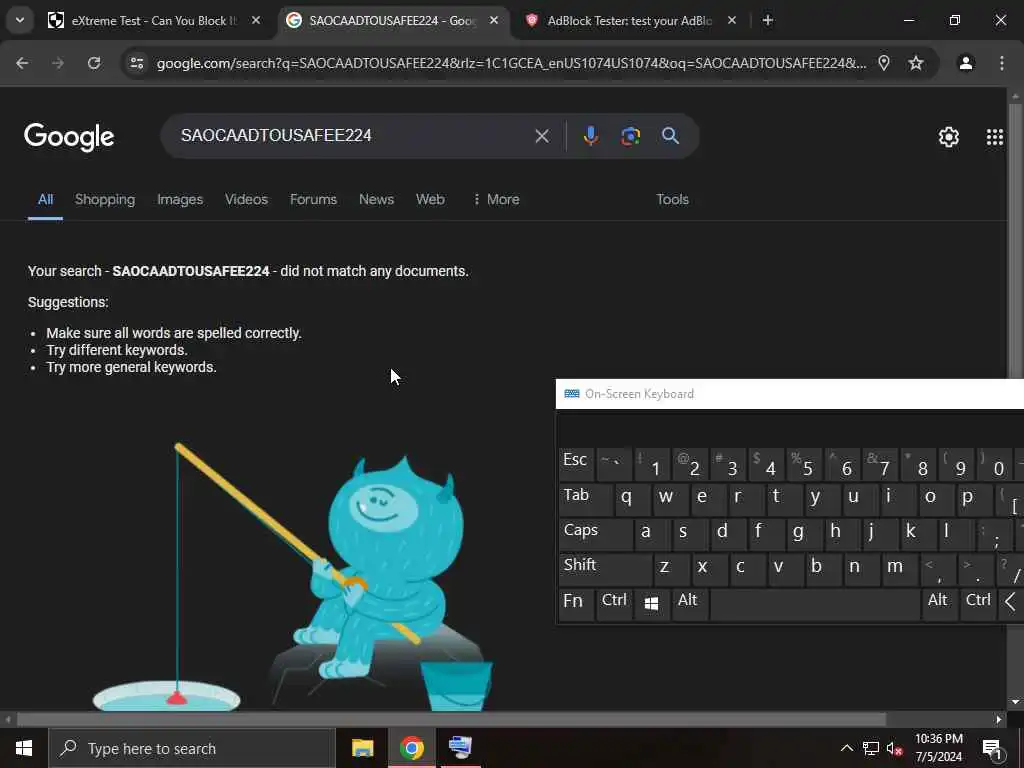Viewport: 1024px width, 768px height.
Task: Bookmark this page with the star
Action: (916, 63)
